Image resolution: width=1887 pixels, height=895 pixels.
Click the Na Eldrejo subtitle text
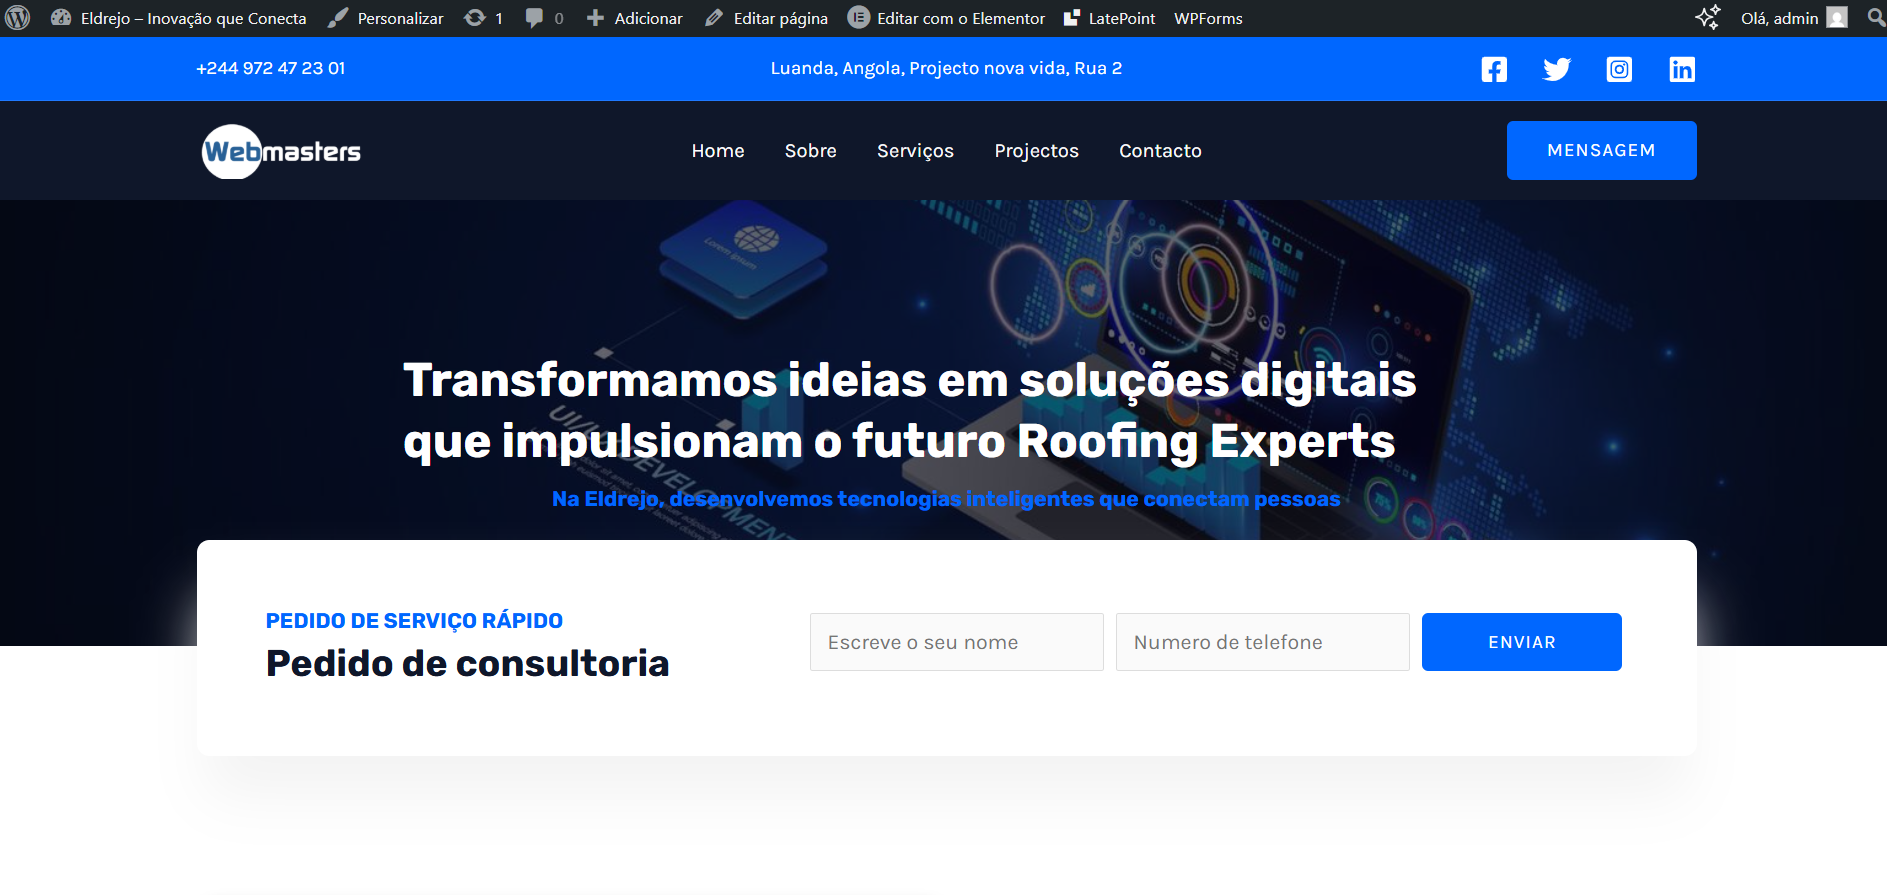946,498
